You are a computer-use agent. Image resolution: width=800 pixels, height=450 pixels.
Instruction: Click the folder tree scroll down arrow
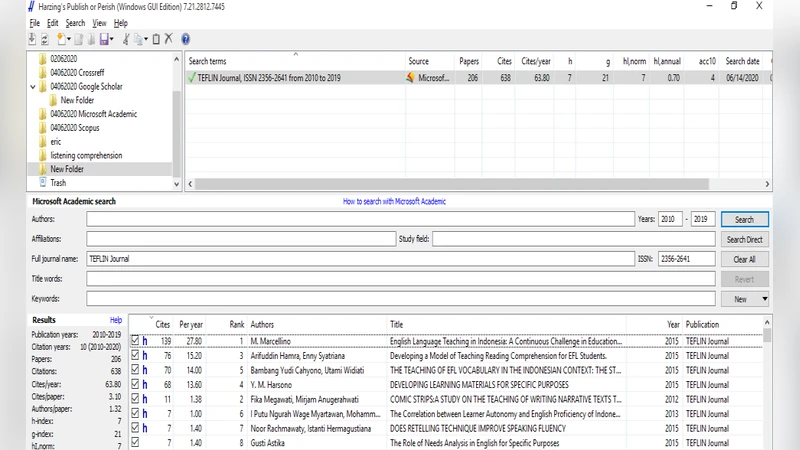[177, 184]
